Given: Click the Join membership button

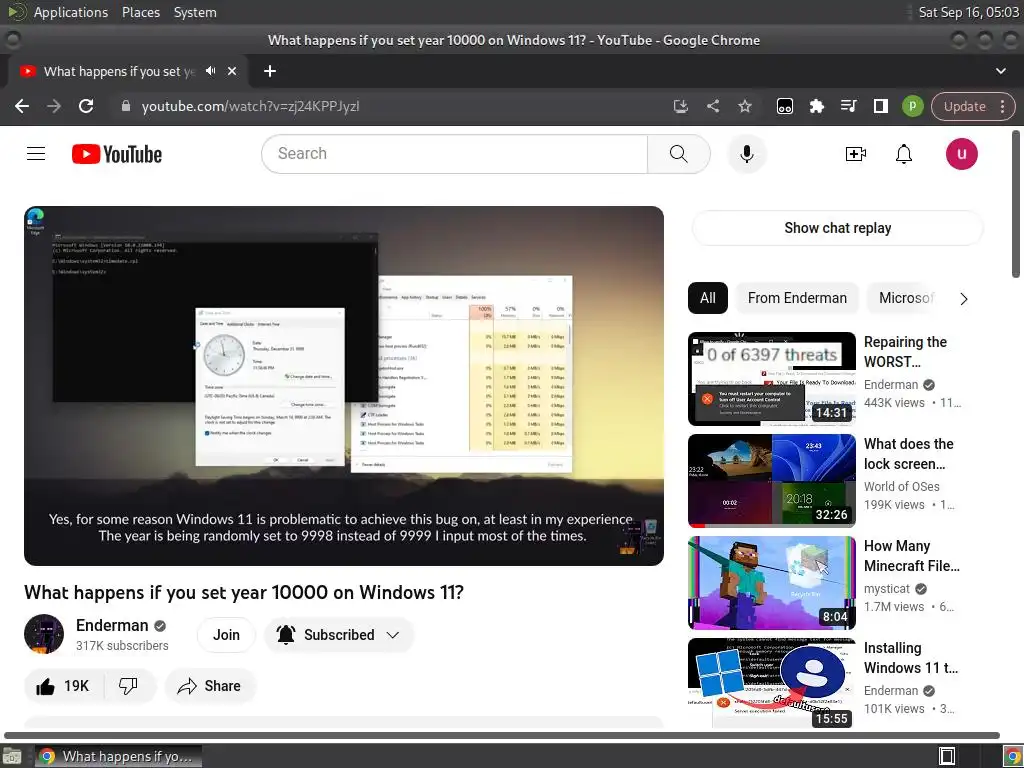Looking at the screenshot, I should coord(226,635).
